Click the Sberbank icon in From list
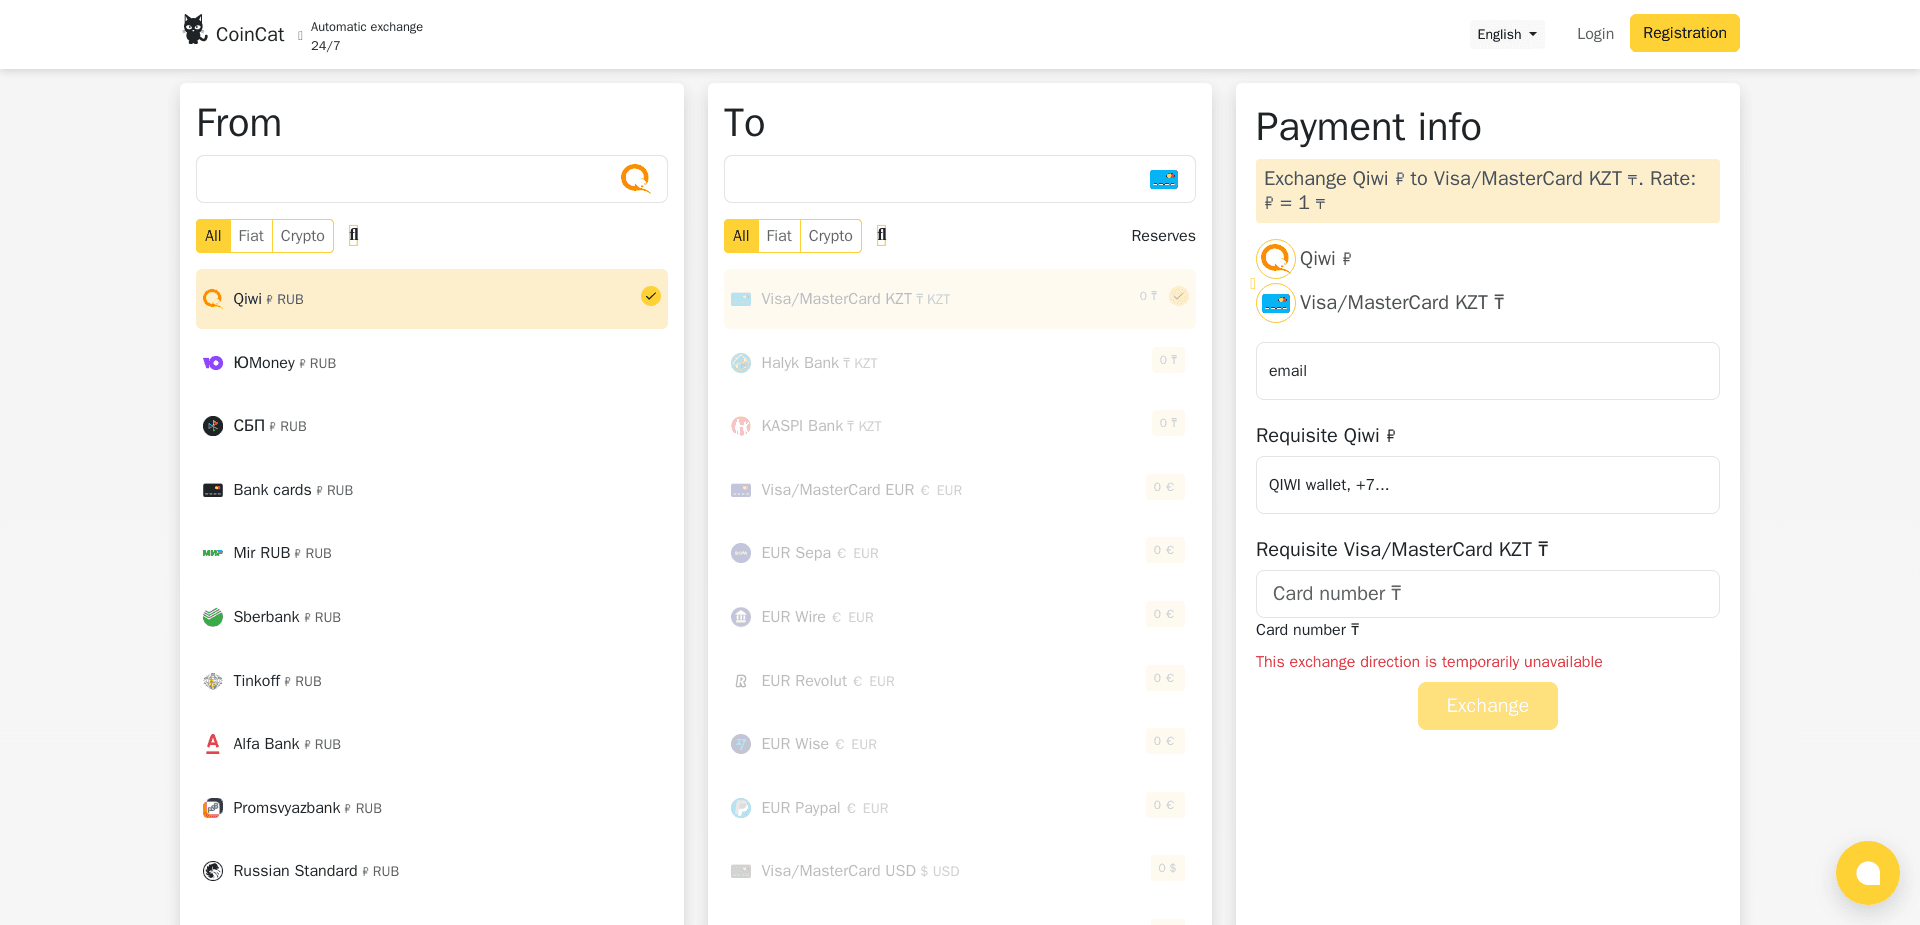The image size is (1920, 925). tap(213, 617)
